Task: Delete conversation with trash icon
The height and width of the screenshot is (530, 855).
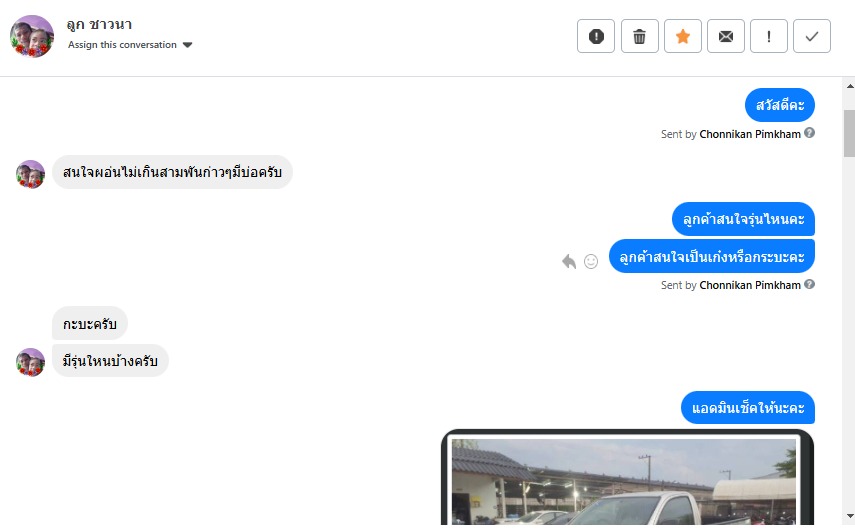Action: [640, 36]
